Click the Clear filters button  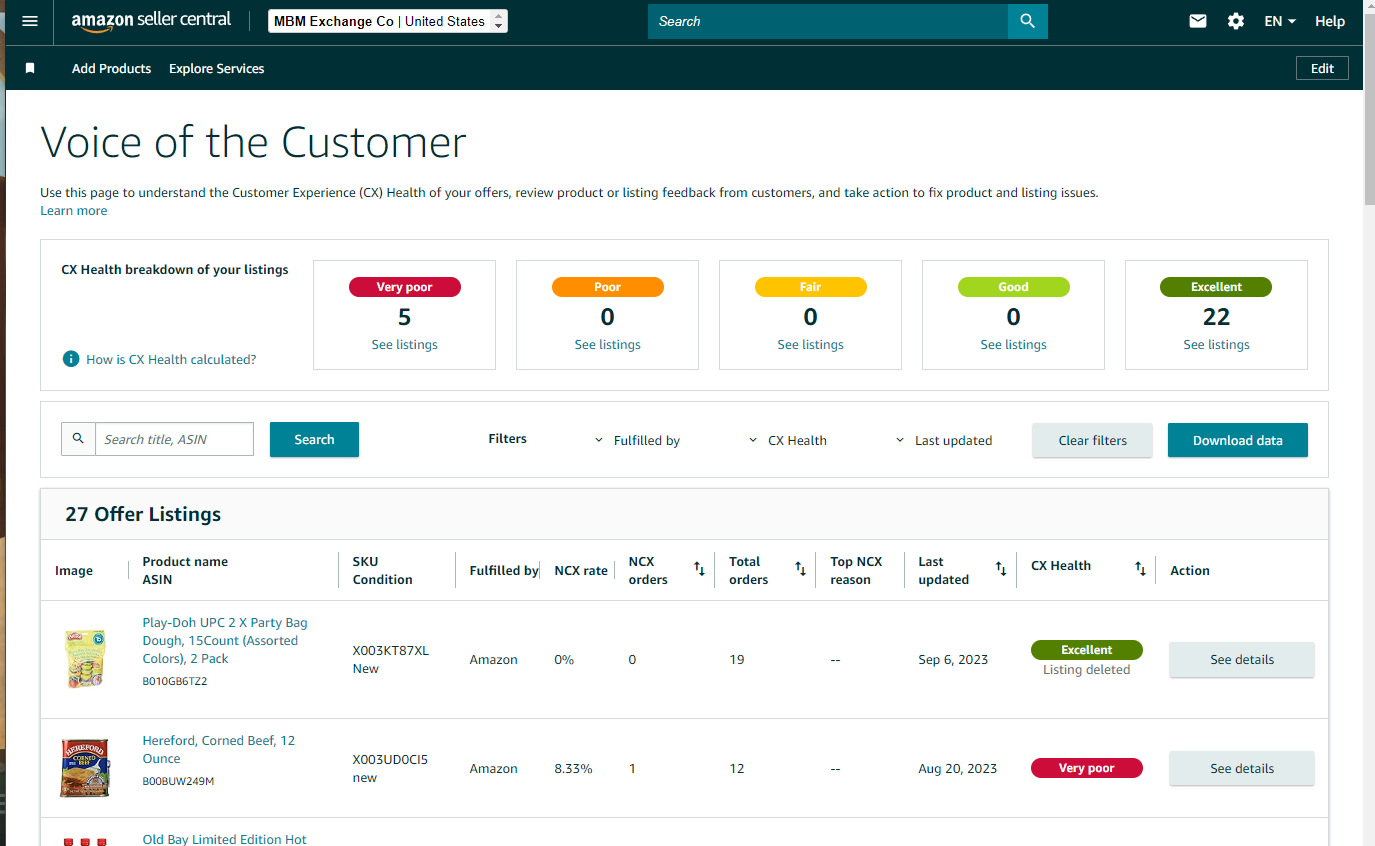coord(1092,440)
